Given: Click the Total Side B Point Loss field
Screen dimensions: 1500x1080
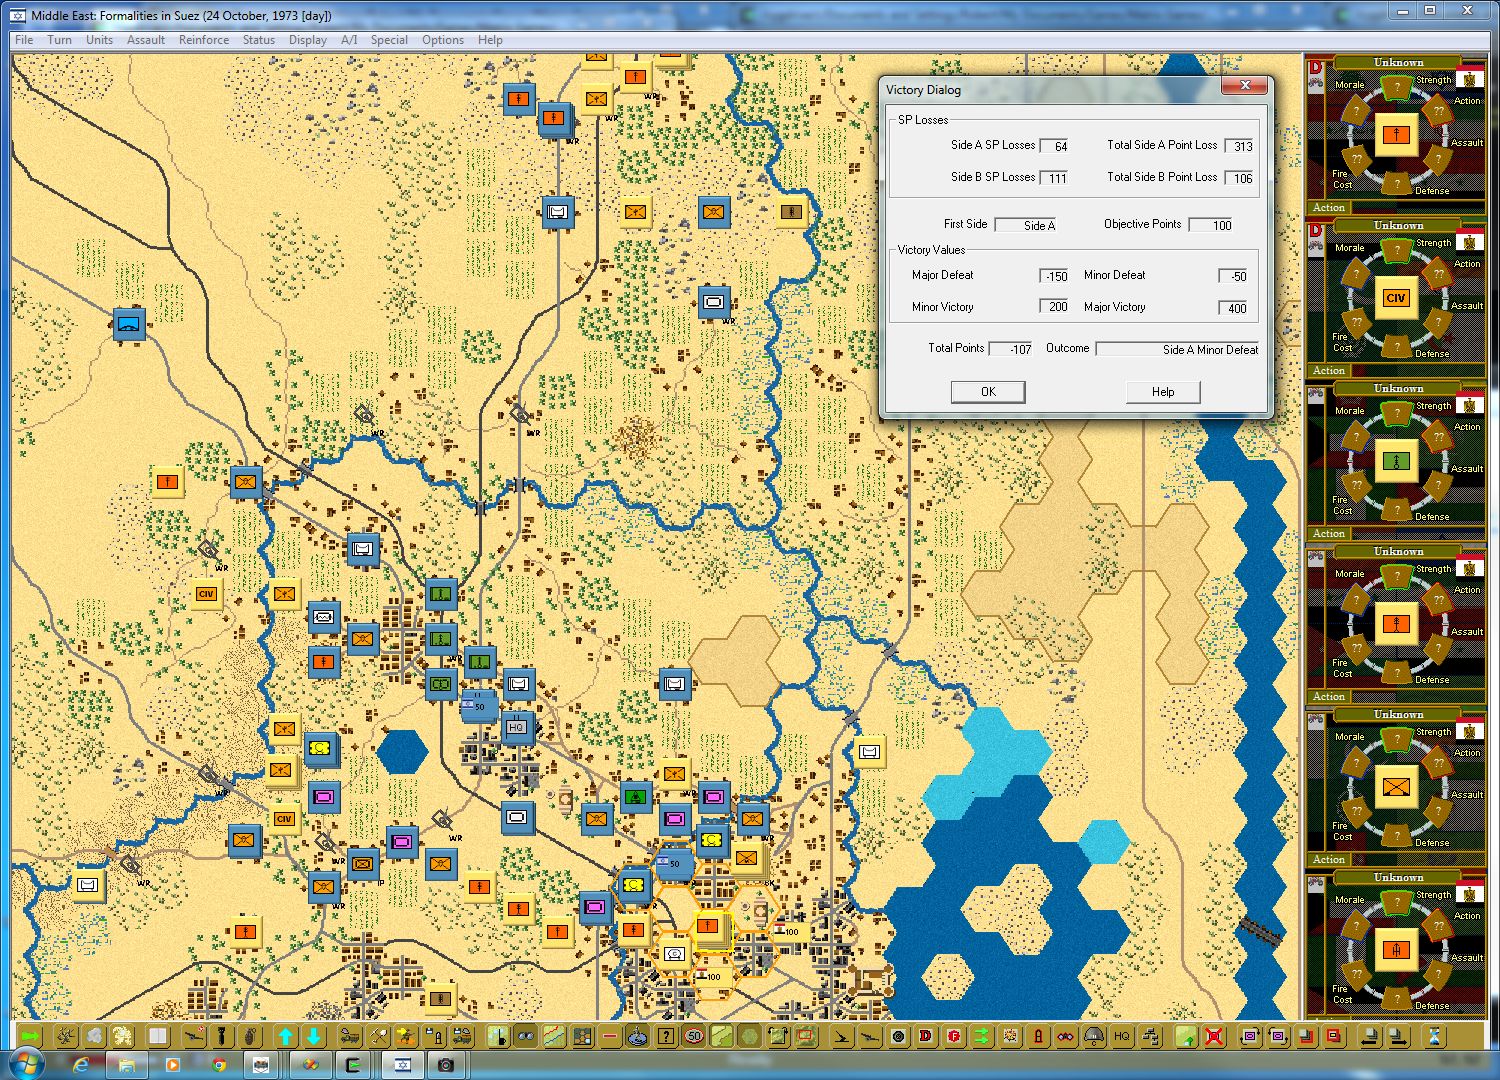Looking at the screenshot, I should (1239, 178).
